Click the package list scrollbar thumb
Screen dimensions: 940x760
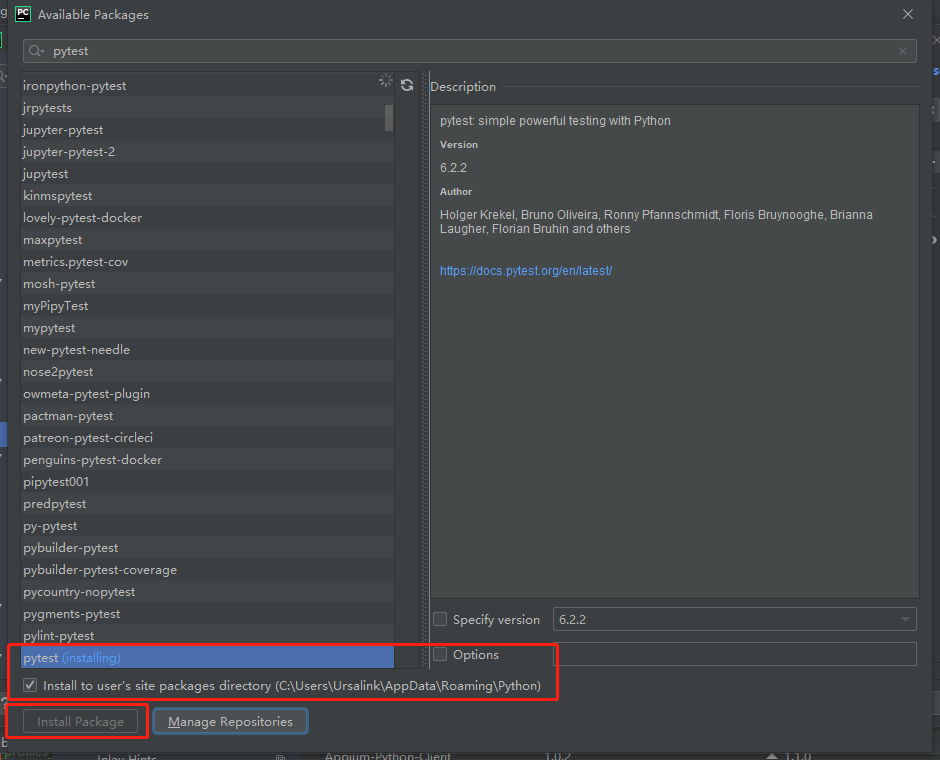pos(389,117)
